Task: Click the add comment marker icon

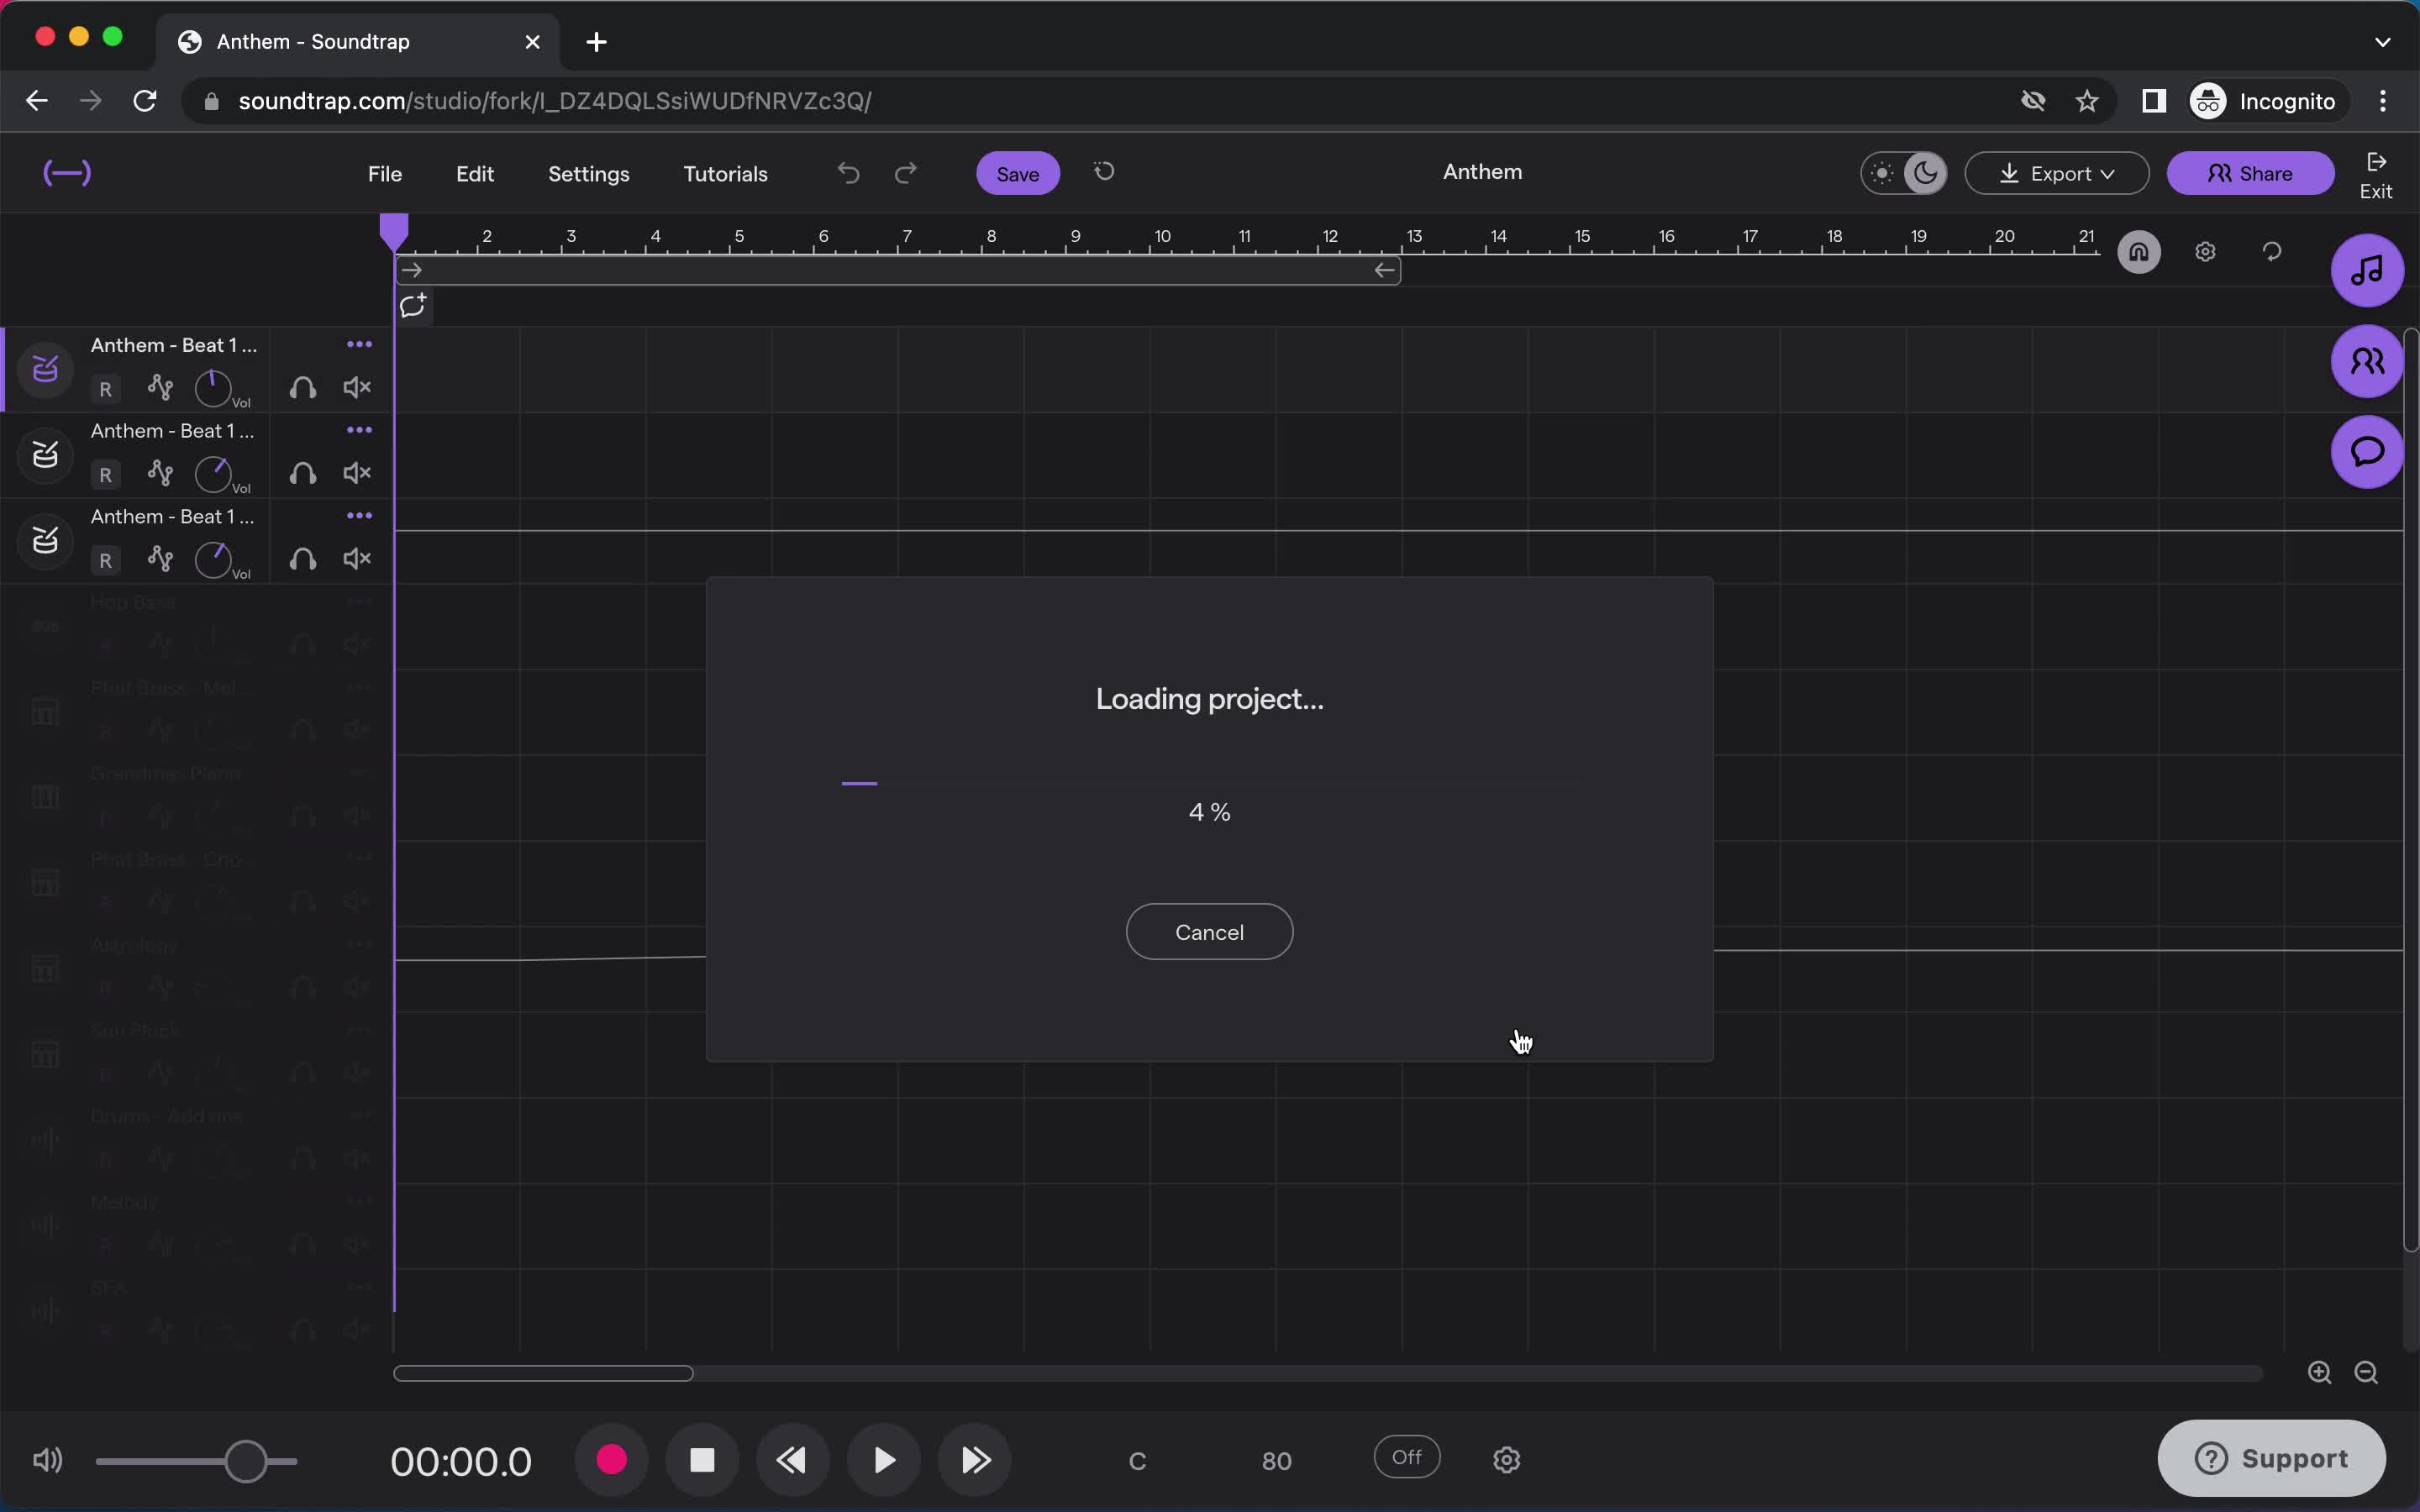Action: click(413, 306)
